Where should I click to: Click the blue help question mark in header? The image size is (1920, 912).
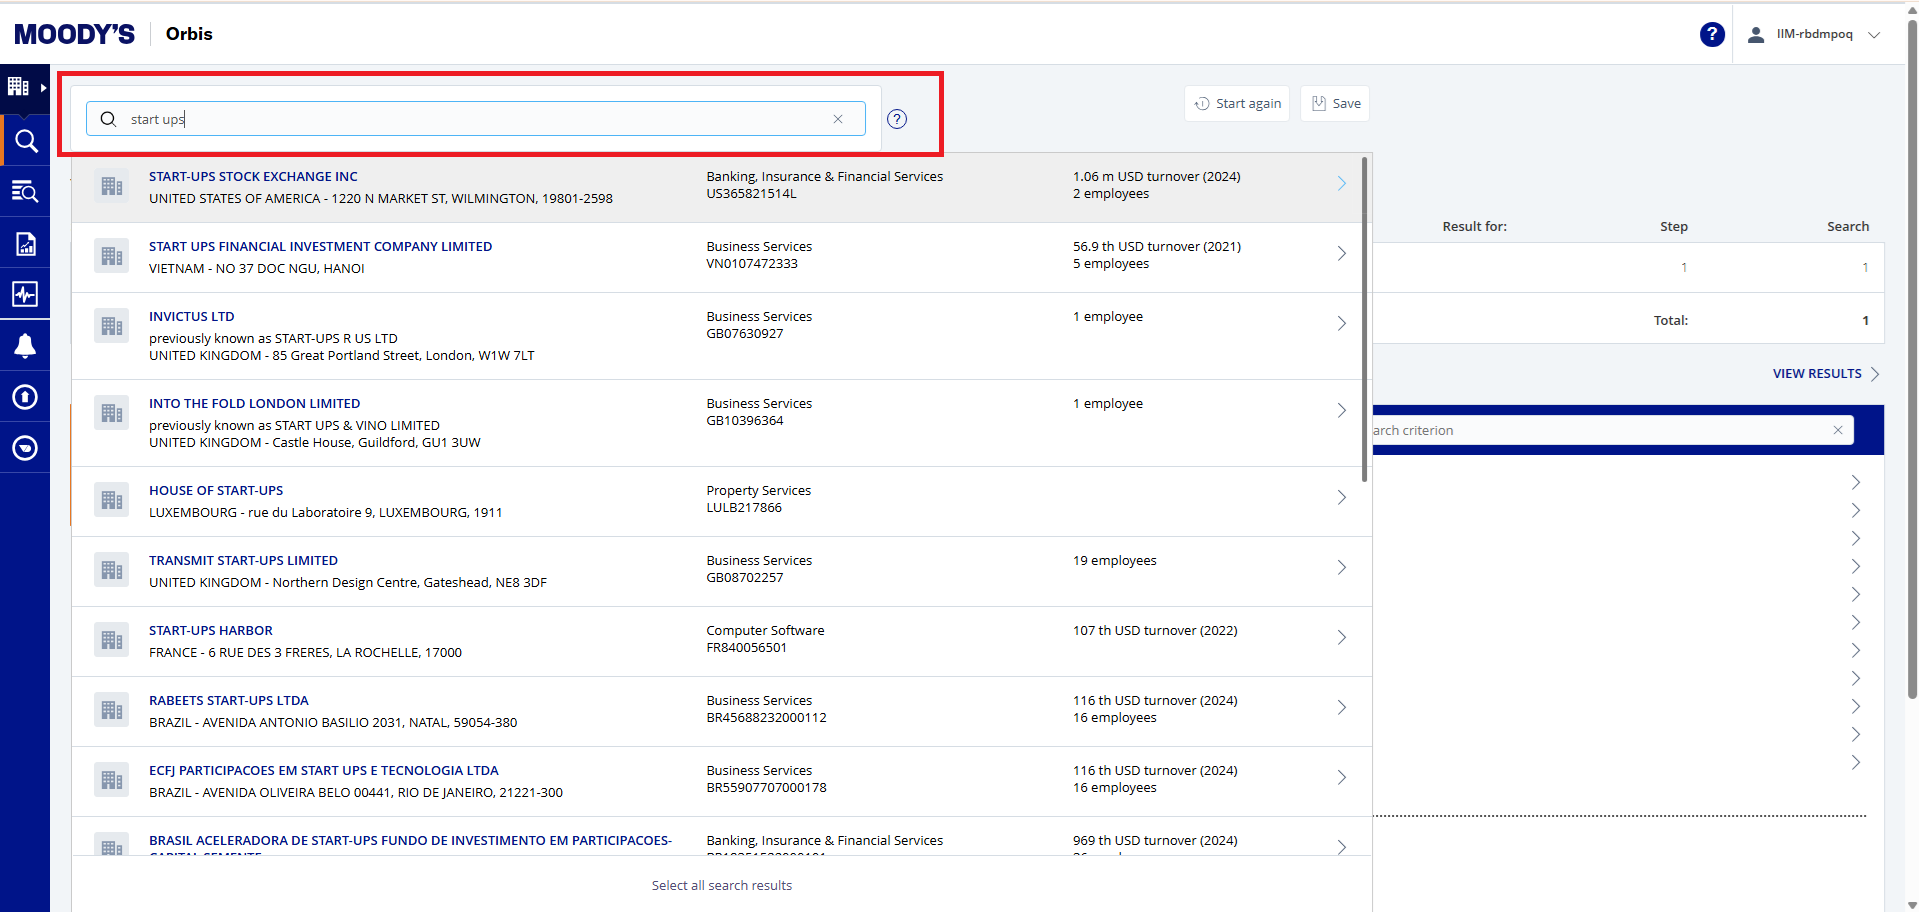[1712, 34]
